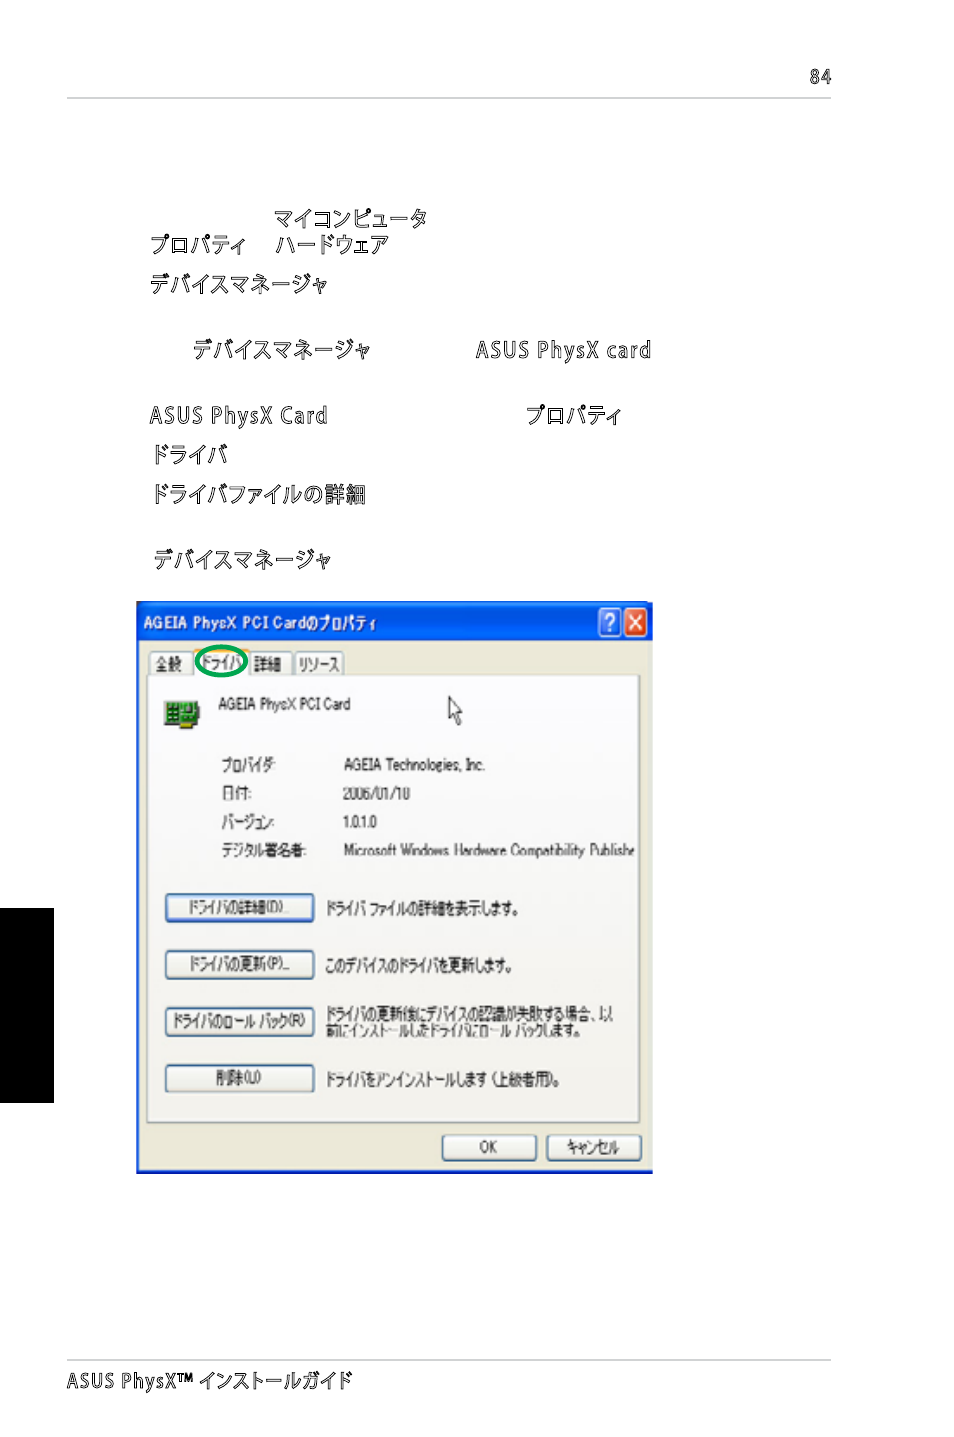Image resolution: width=954 pixels, height=1437 pixels.
Task: Click the AGEIA PhysX PCI Card device name
Action: click(285, 704)
